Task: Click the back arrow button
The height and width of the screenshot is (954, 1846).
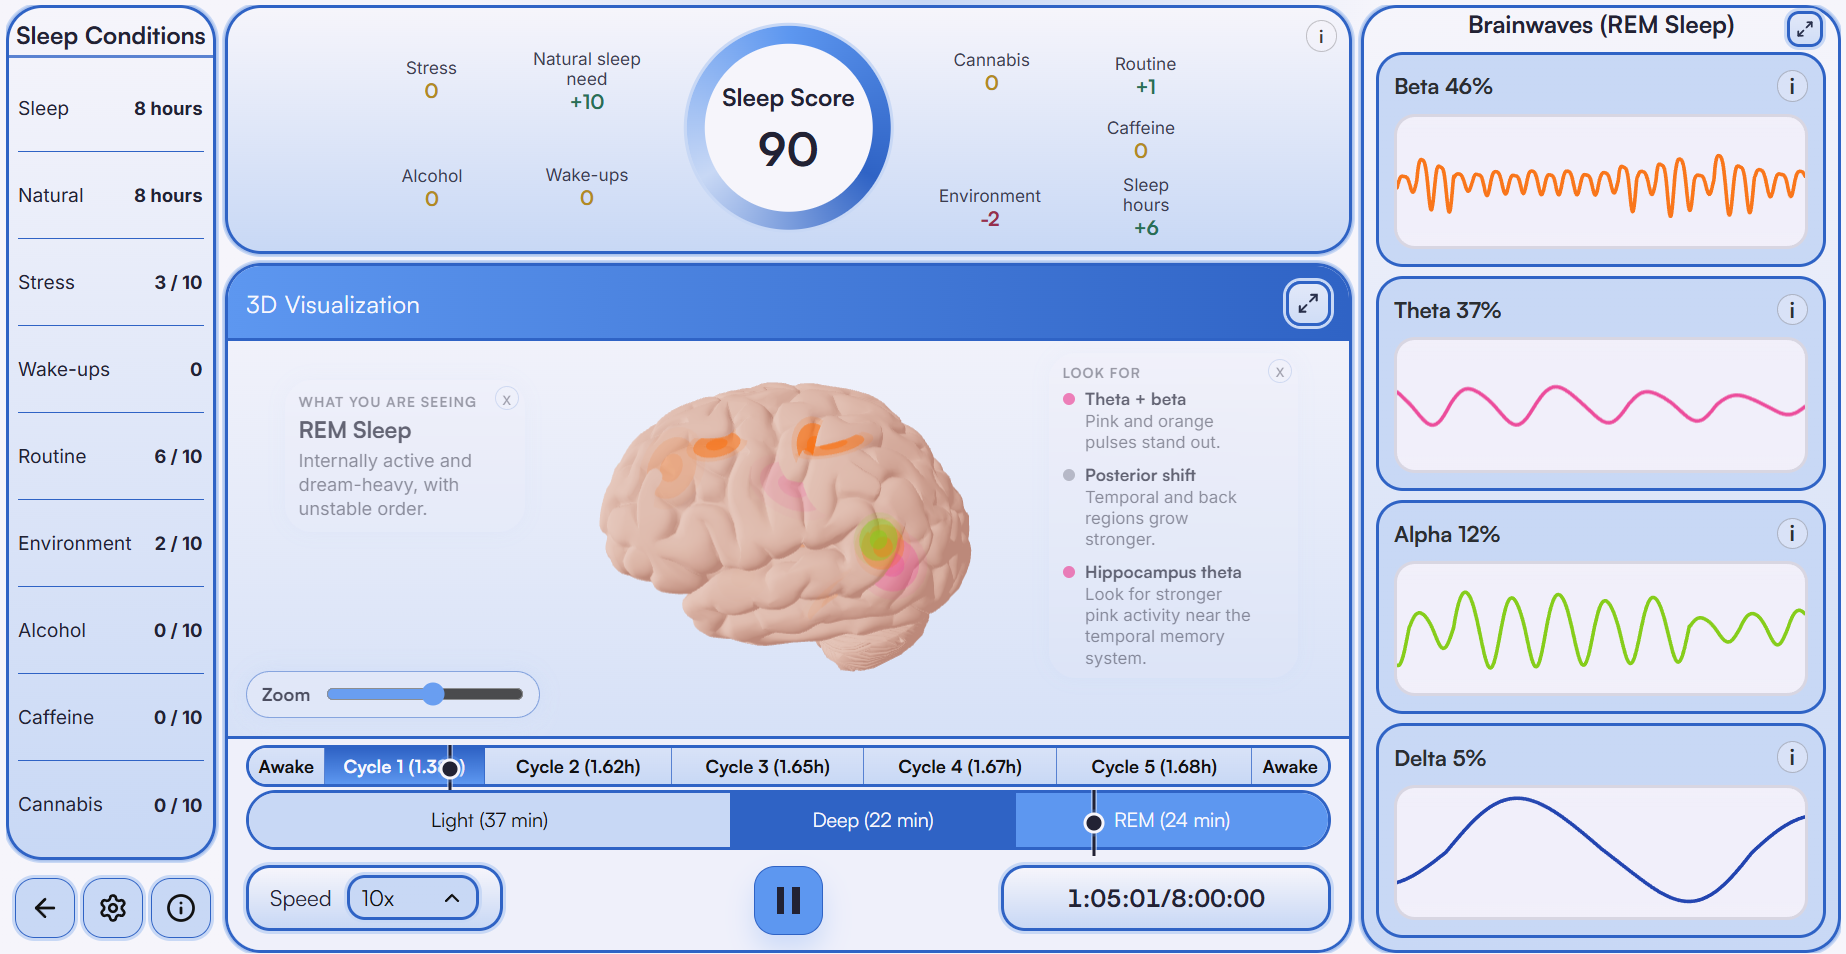Action: 45,908
